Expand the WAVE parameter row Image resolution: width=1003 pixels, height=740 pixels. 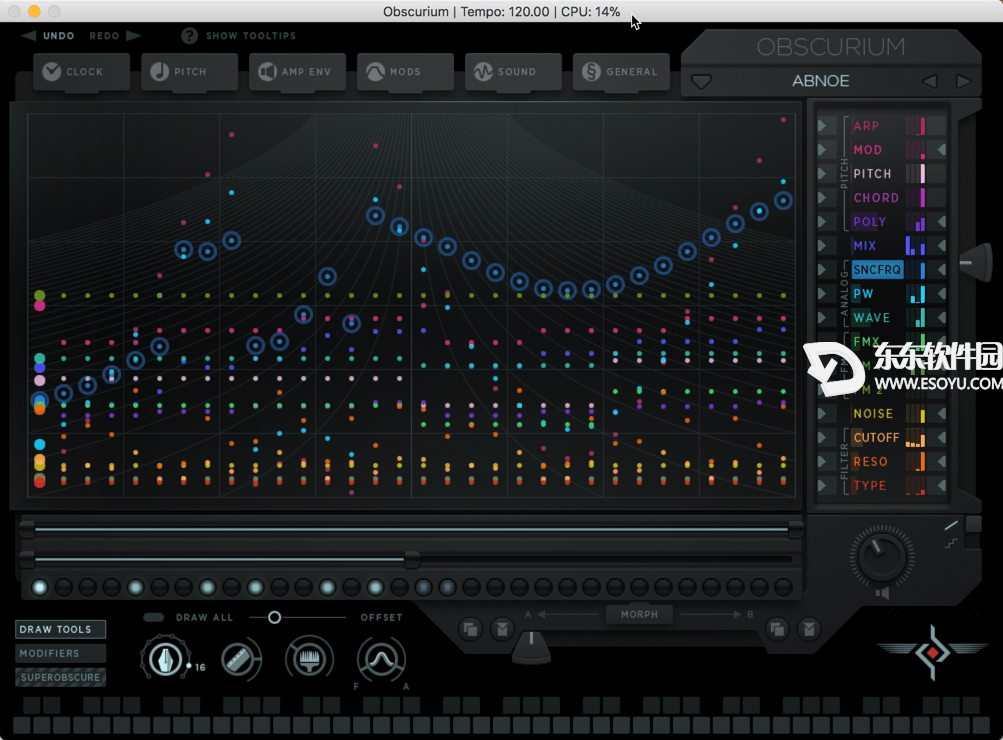pos(823,318)
